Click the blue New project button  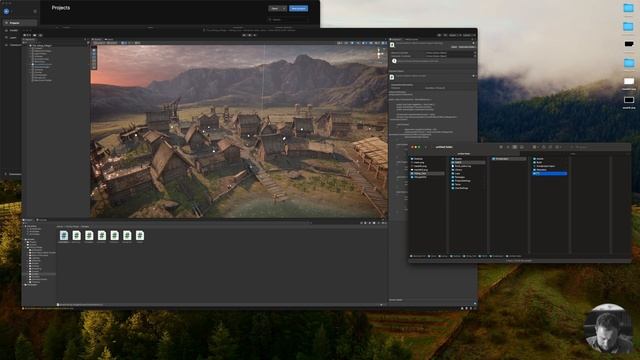pyautogui.click(x=298, y=9)
